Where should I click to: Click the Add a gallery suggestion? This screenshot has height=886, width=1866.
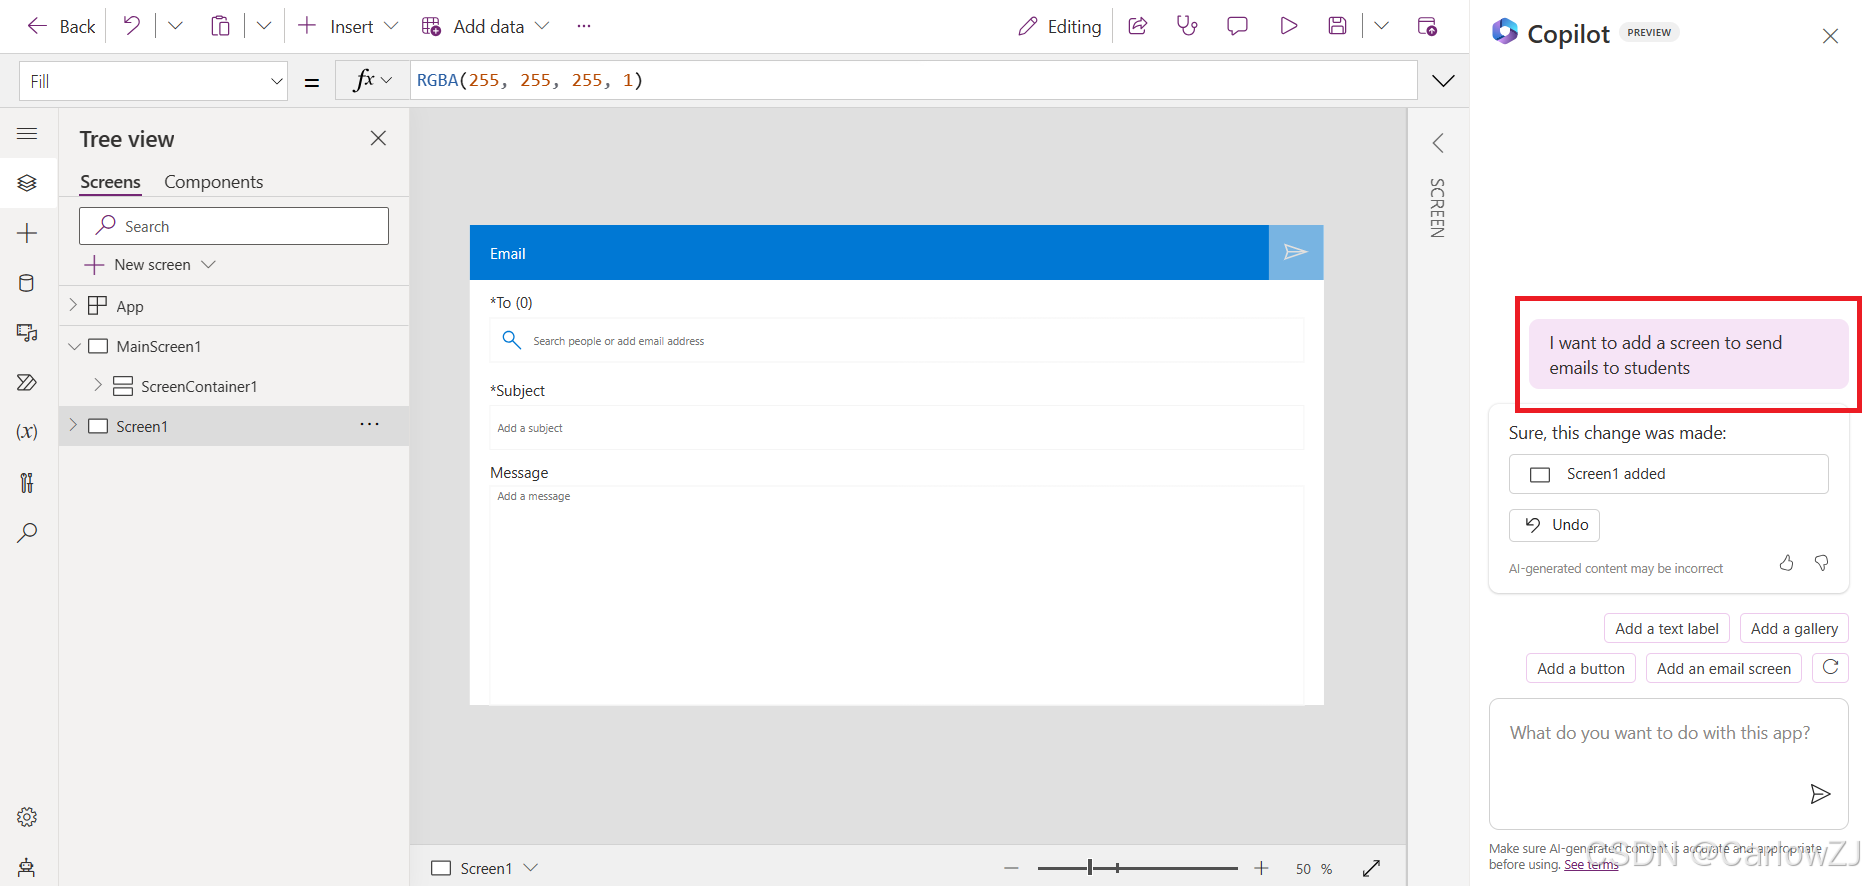[1794, 628]
